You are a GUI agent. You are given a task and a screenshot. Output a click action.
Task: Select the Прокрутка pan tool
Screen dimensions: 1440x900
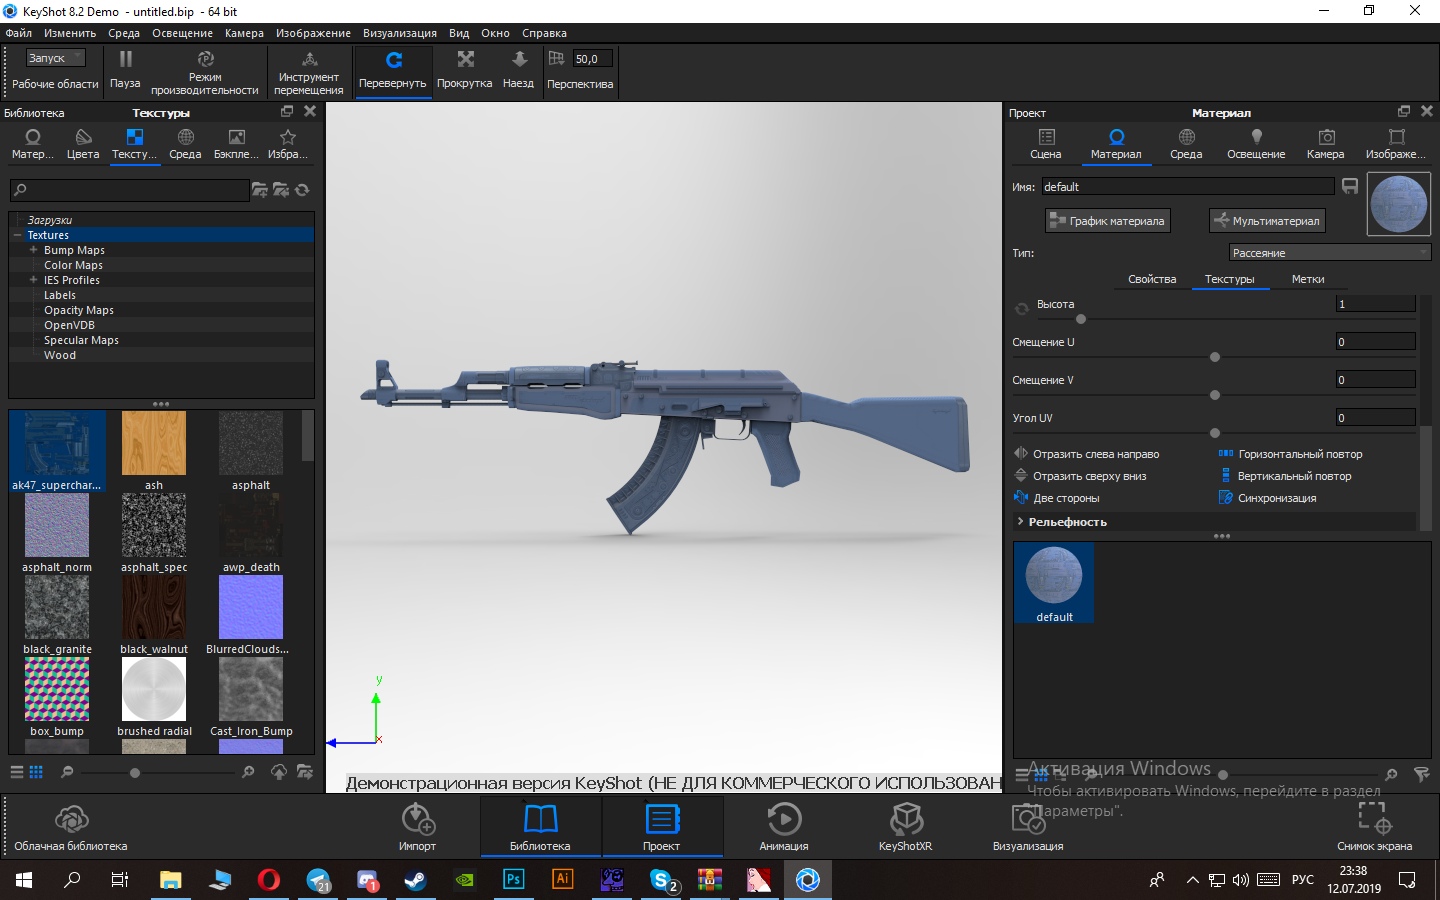pyautogui.click(x=465, y=71)
